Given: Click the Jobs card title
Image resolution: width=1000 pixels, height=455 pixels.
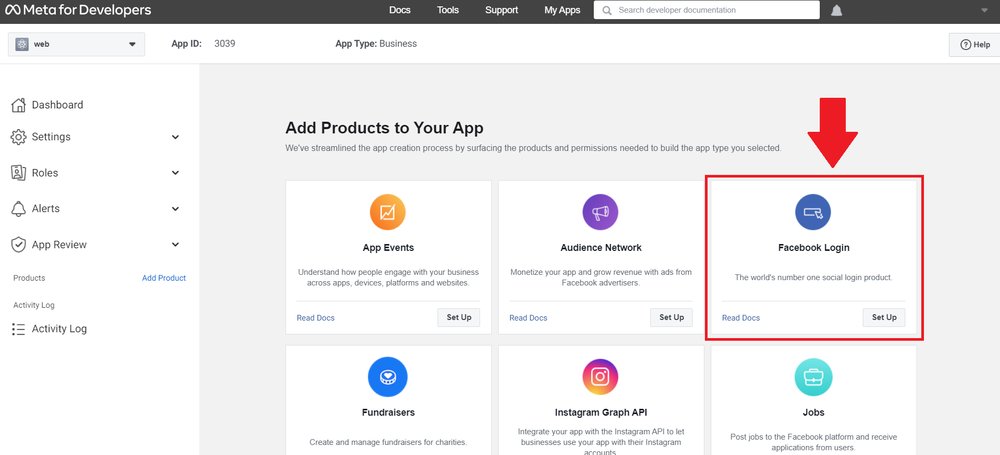Looking at the screenshot, I should [813, 412].
